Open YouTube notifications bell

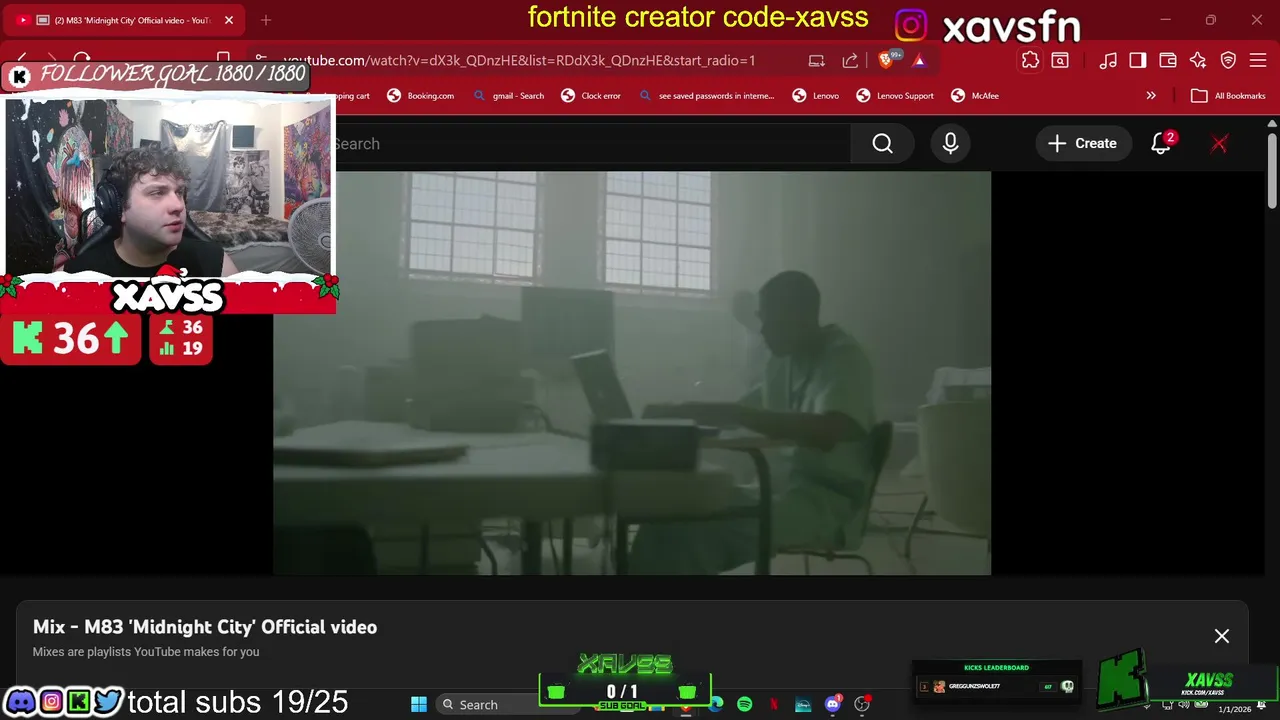[1161, 144]
